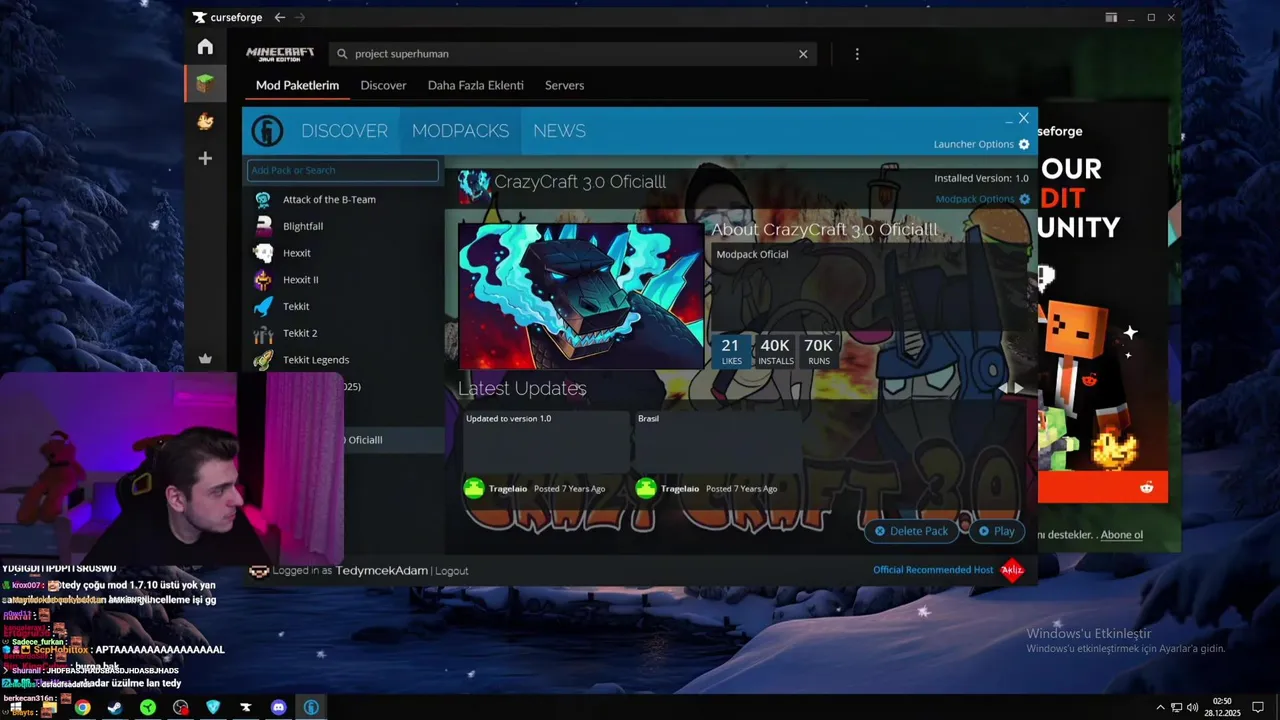
Task: Add a game with the plus icon
Action: pos(205,158)
